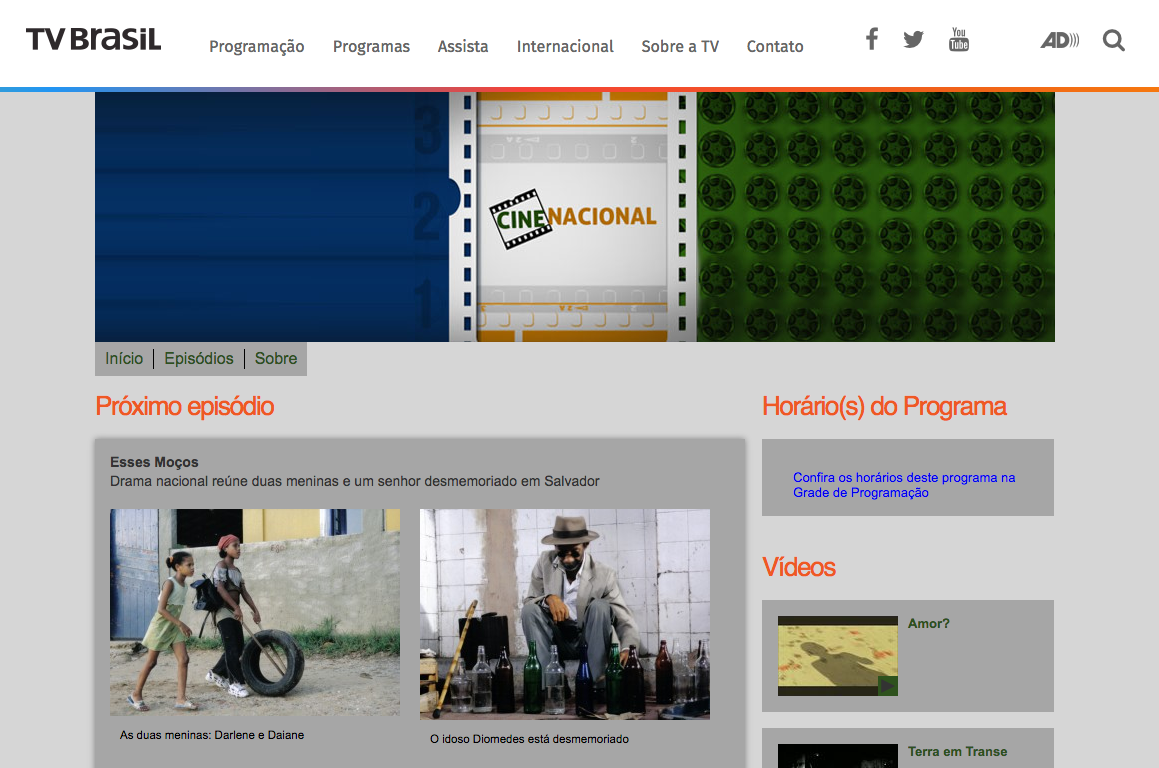Open the Programação menu
1159x768 pixels.
point(256,46)
